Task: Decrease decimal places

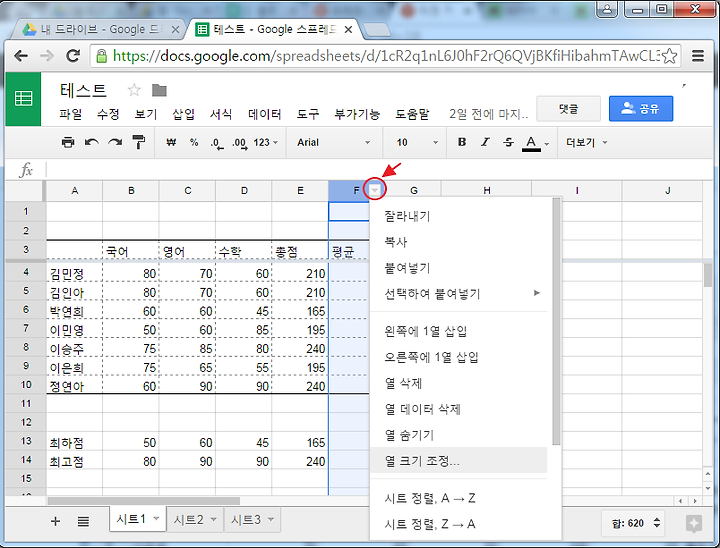Action: point(217,143)
